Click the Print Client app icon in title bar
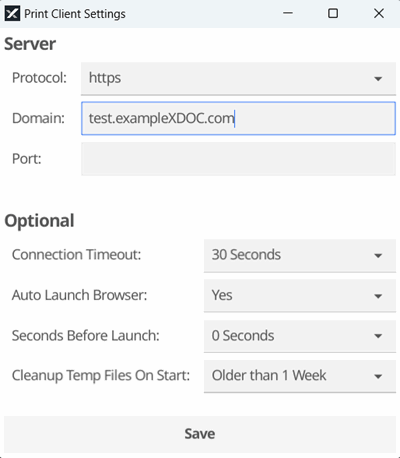400x458 pixels. click(12, 14)
